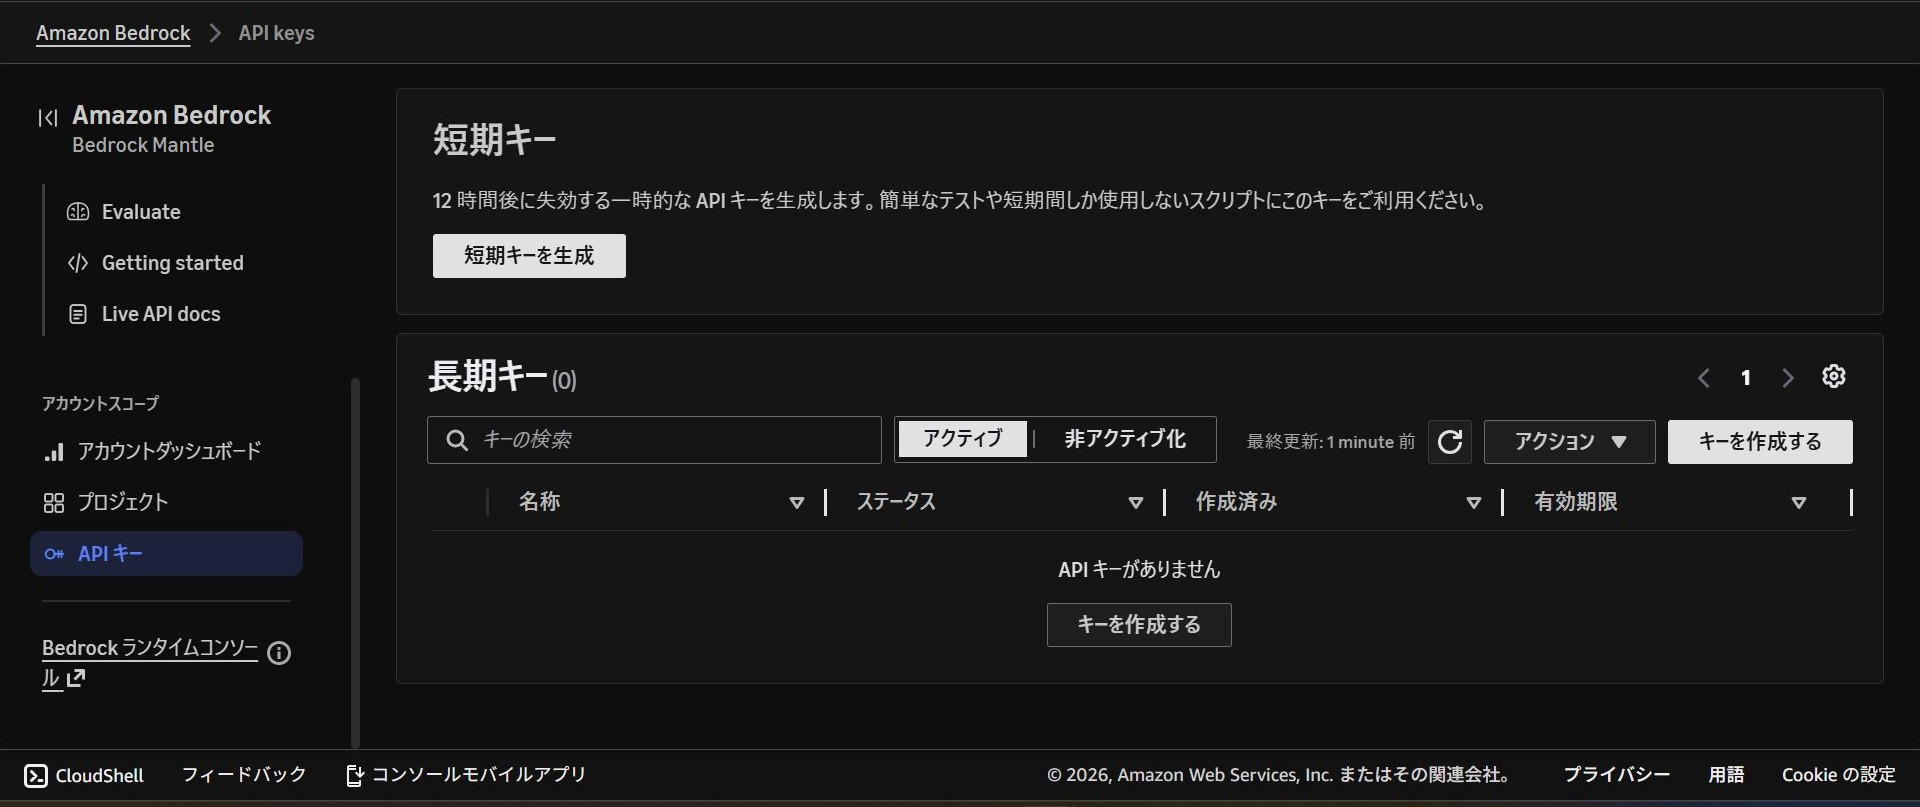Click the Getting started code icon

(x=78, y=263)
